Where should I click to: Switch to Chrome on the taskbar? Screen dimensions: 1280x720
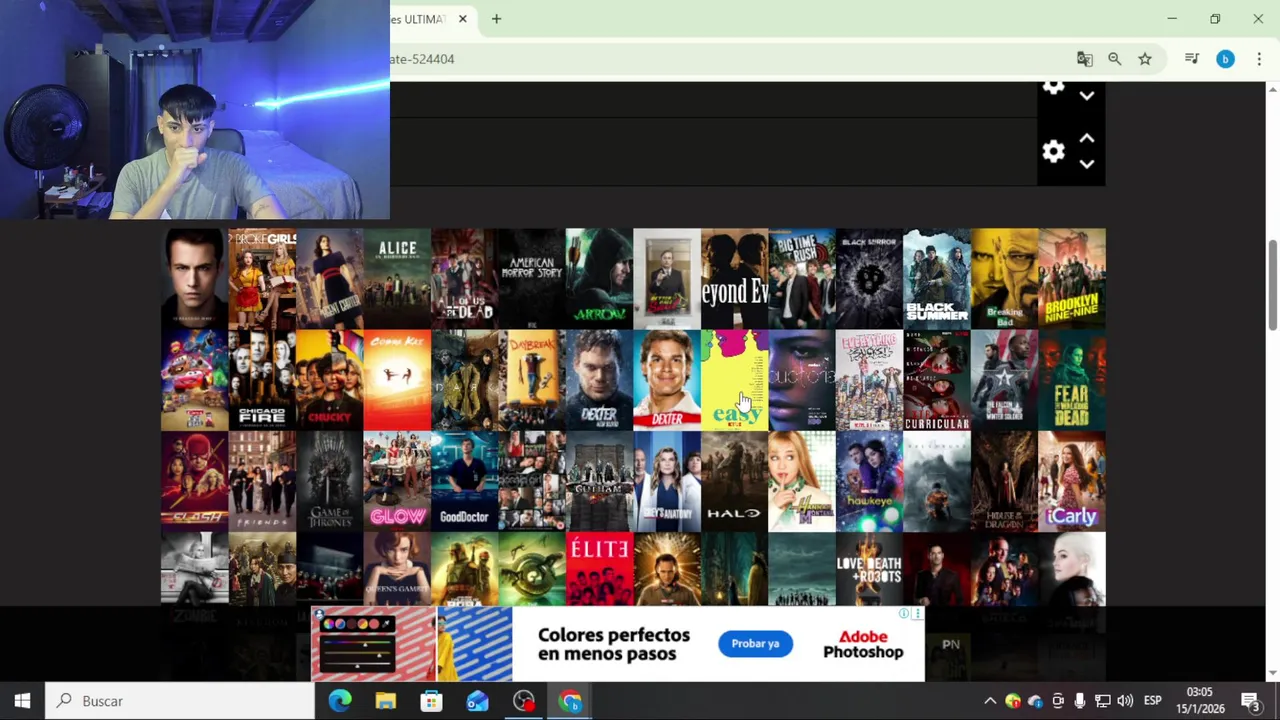[x=570, y=701]
